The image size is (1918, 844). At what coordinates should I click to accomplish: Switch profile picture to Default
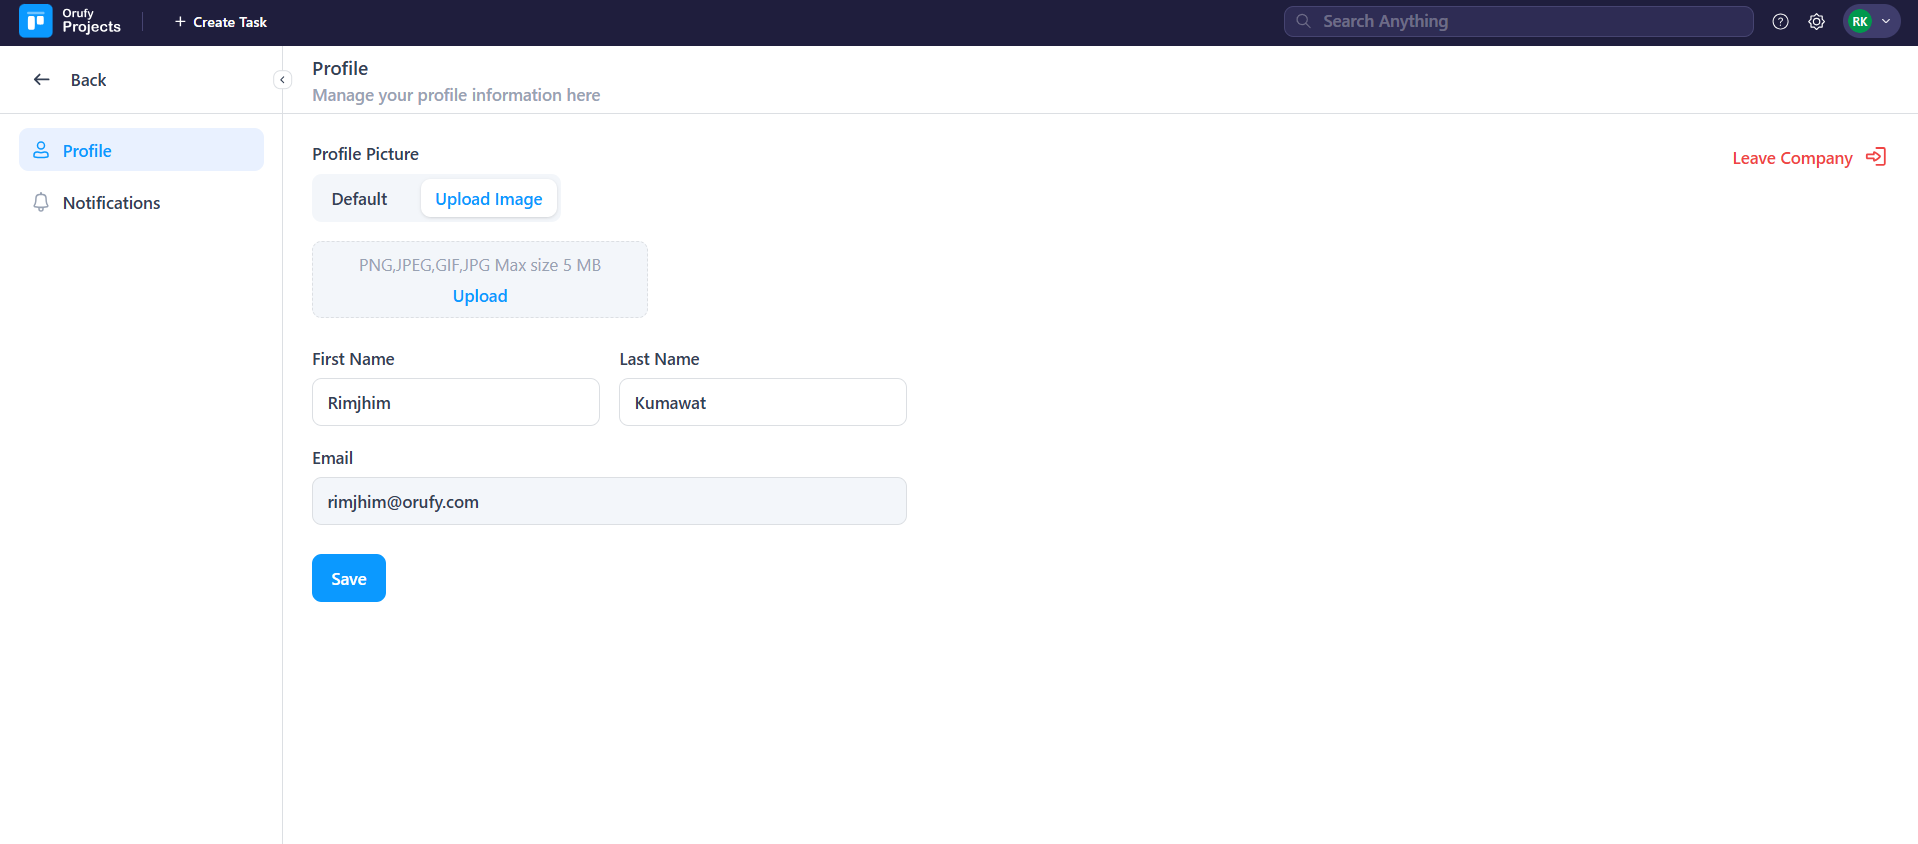click(359, 199)
